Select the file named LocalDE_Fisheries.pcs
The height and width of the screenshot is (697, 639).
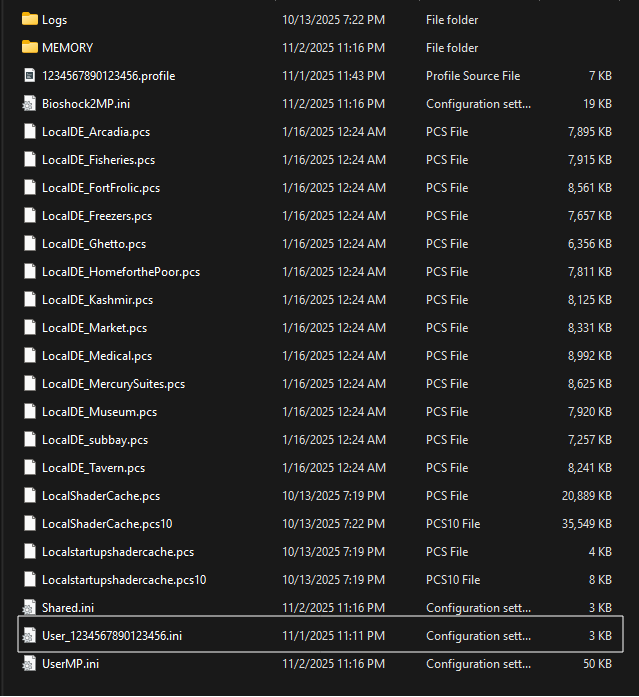click(x=98, y=159)
